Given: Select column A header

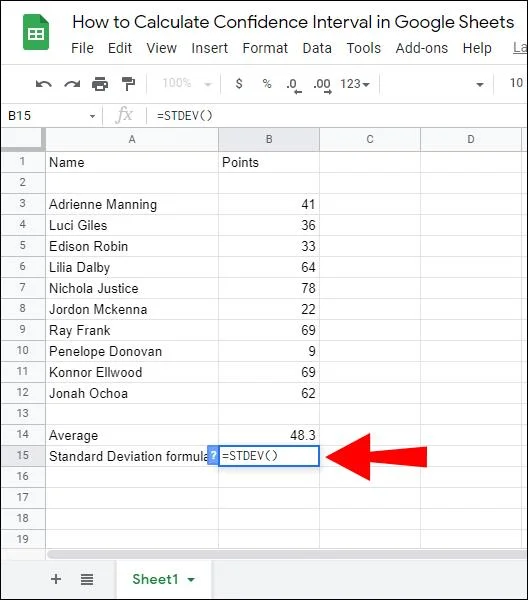Looking at the screenshot, I should pos(132,139).
